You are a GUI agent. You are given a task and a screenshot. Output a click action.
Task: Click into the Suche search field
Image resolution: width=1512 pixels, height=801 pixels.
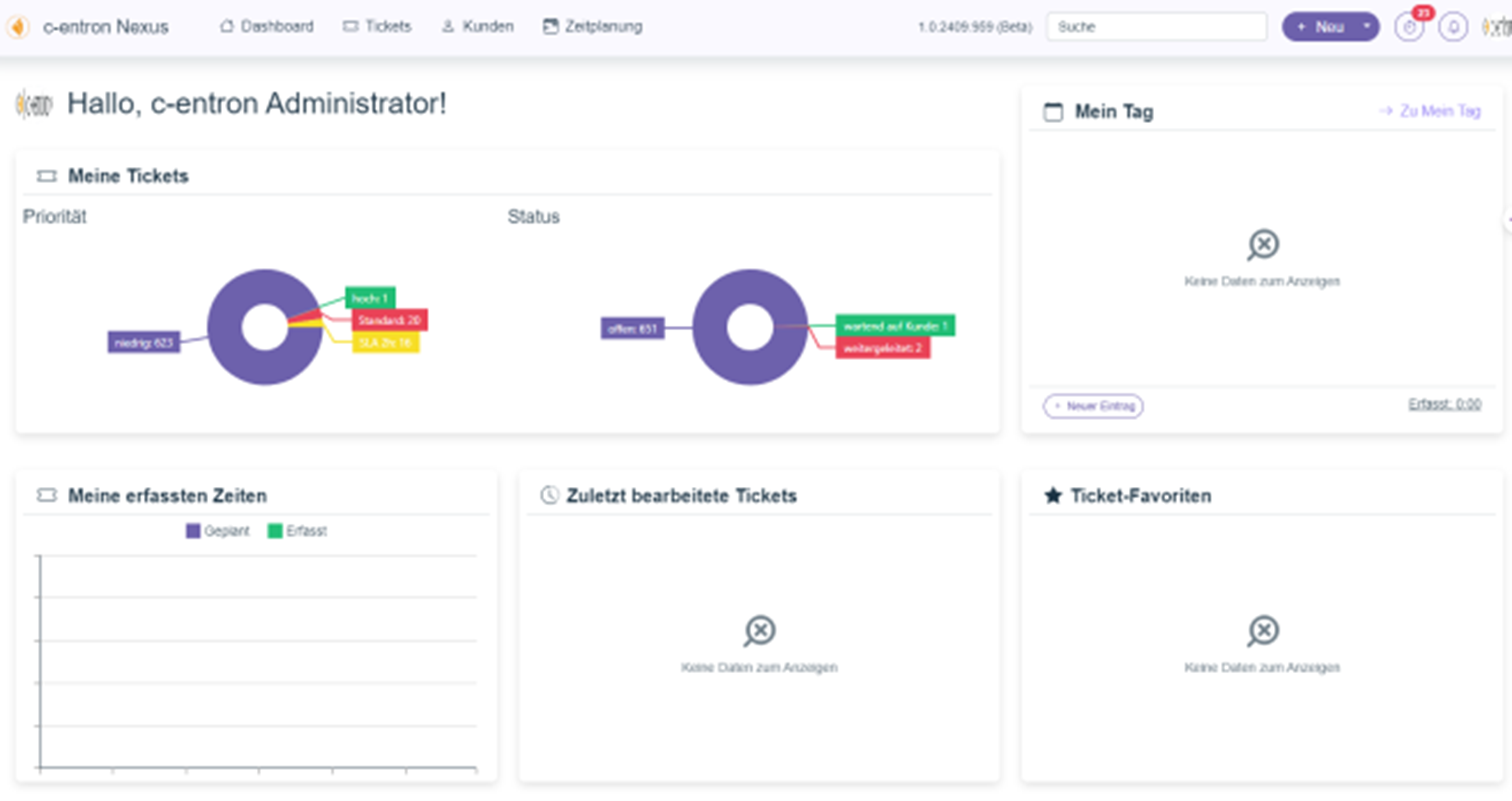[x=1156, y=27]
